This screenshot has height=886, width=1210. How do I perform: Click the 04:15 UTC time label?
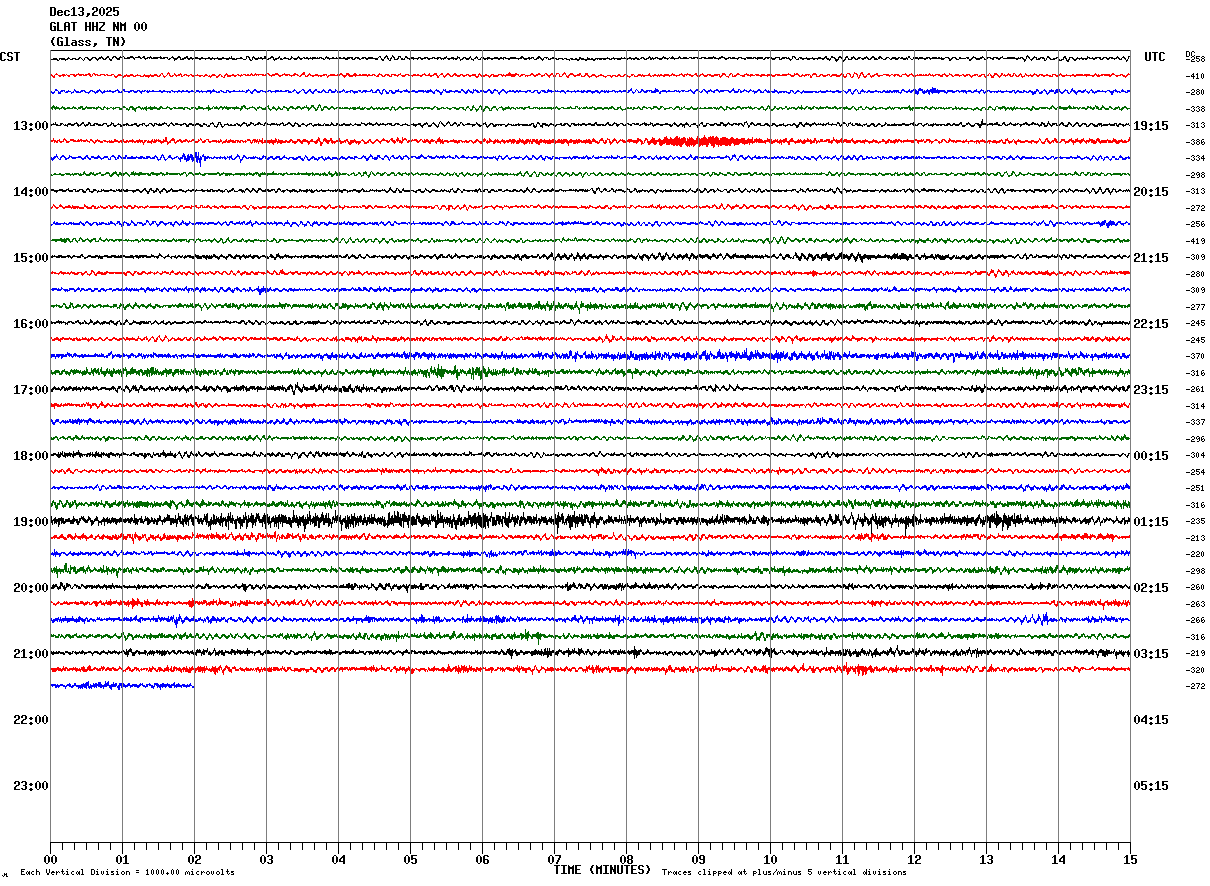pos(1151,720)
